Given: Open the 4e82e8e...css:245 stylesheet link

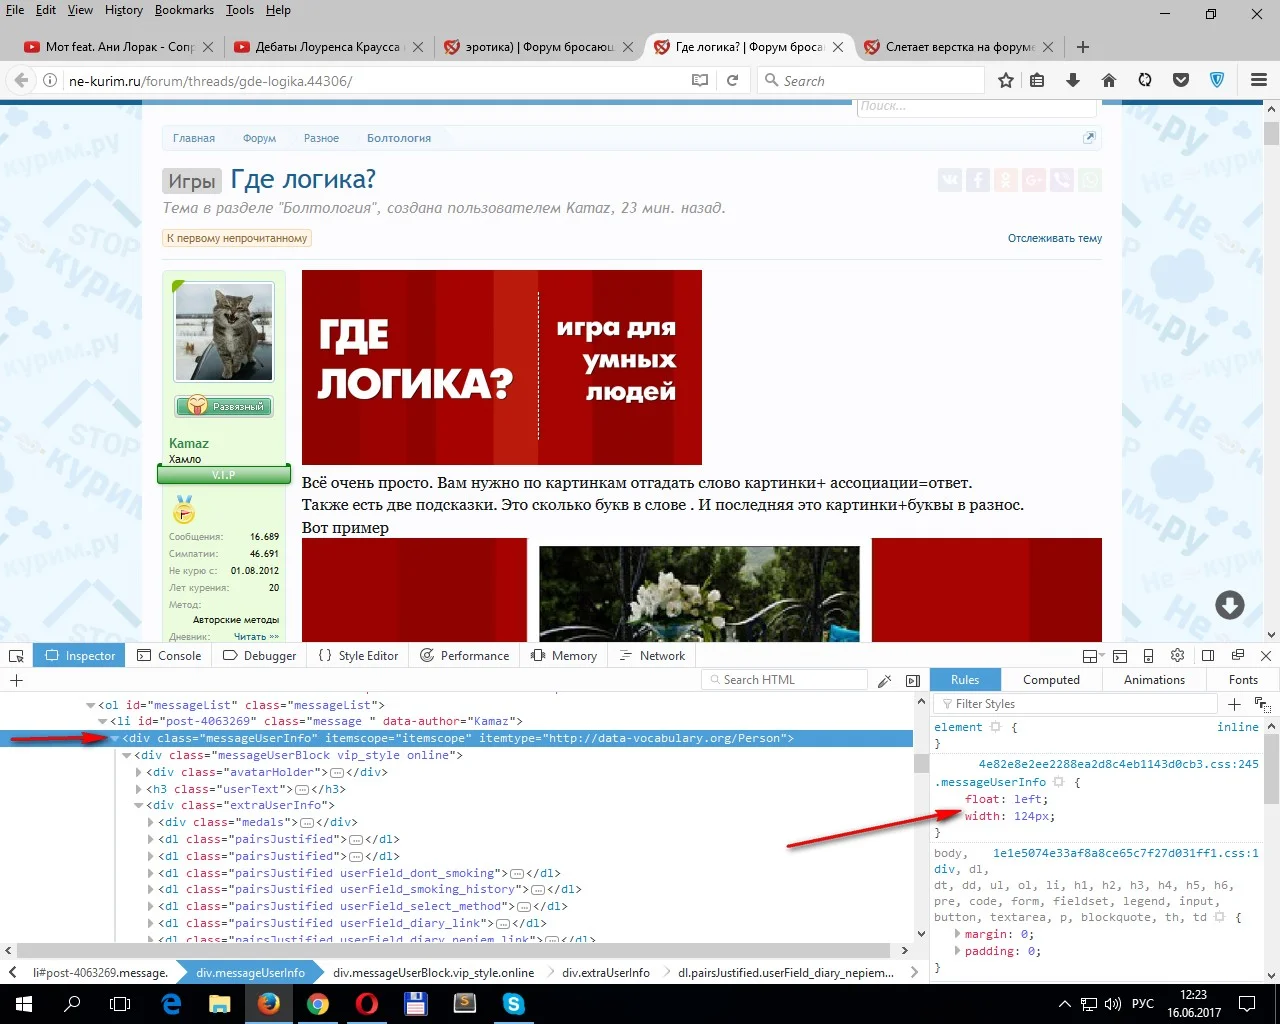Looking at the screenshot, I should click(x=1119, y=764).
